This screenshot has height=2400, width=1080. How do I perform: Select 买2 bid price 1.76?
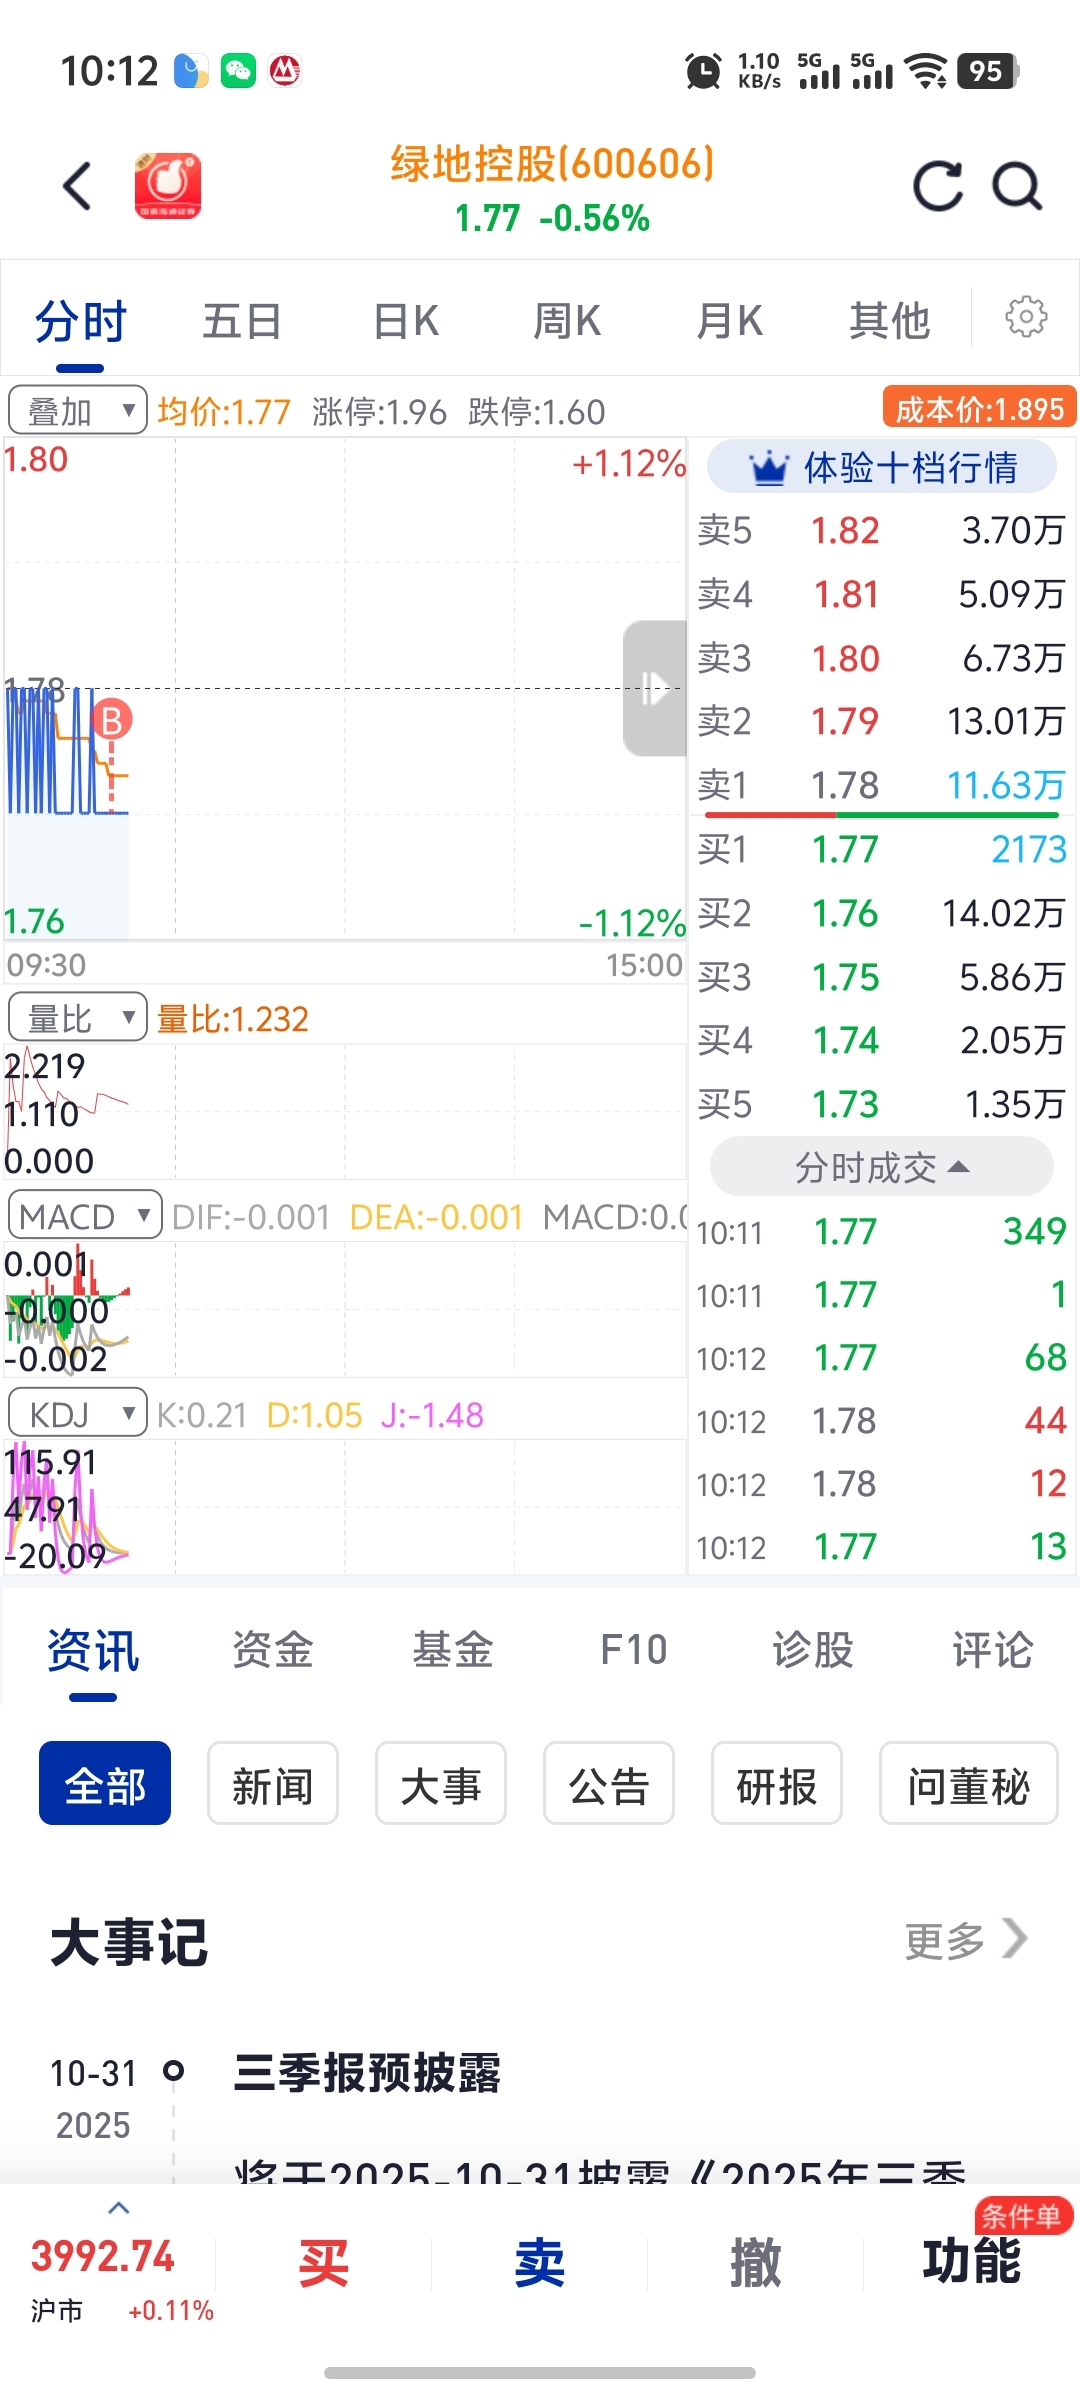pos(882,914)
